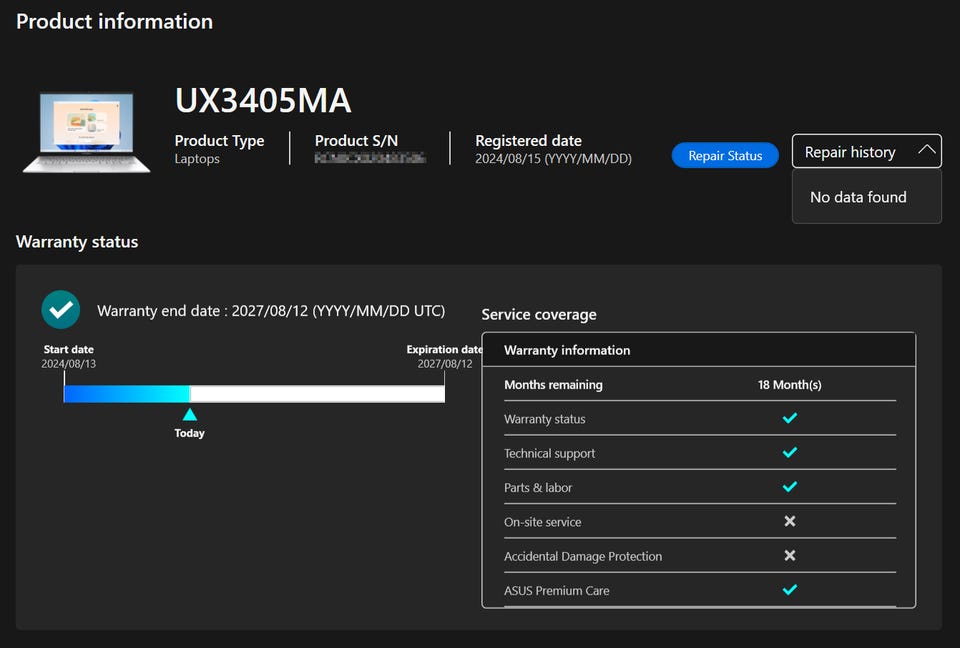Click the UX3405MA model name heading

click(x=263, y=100)
